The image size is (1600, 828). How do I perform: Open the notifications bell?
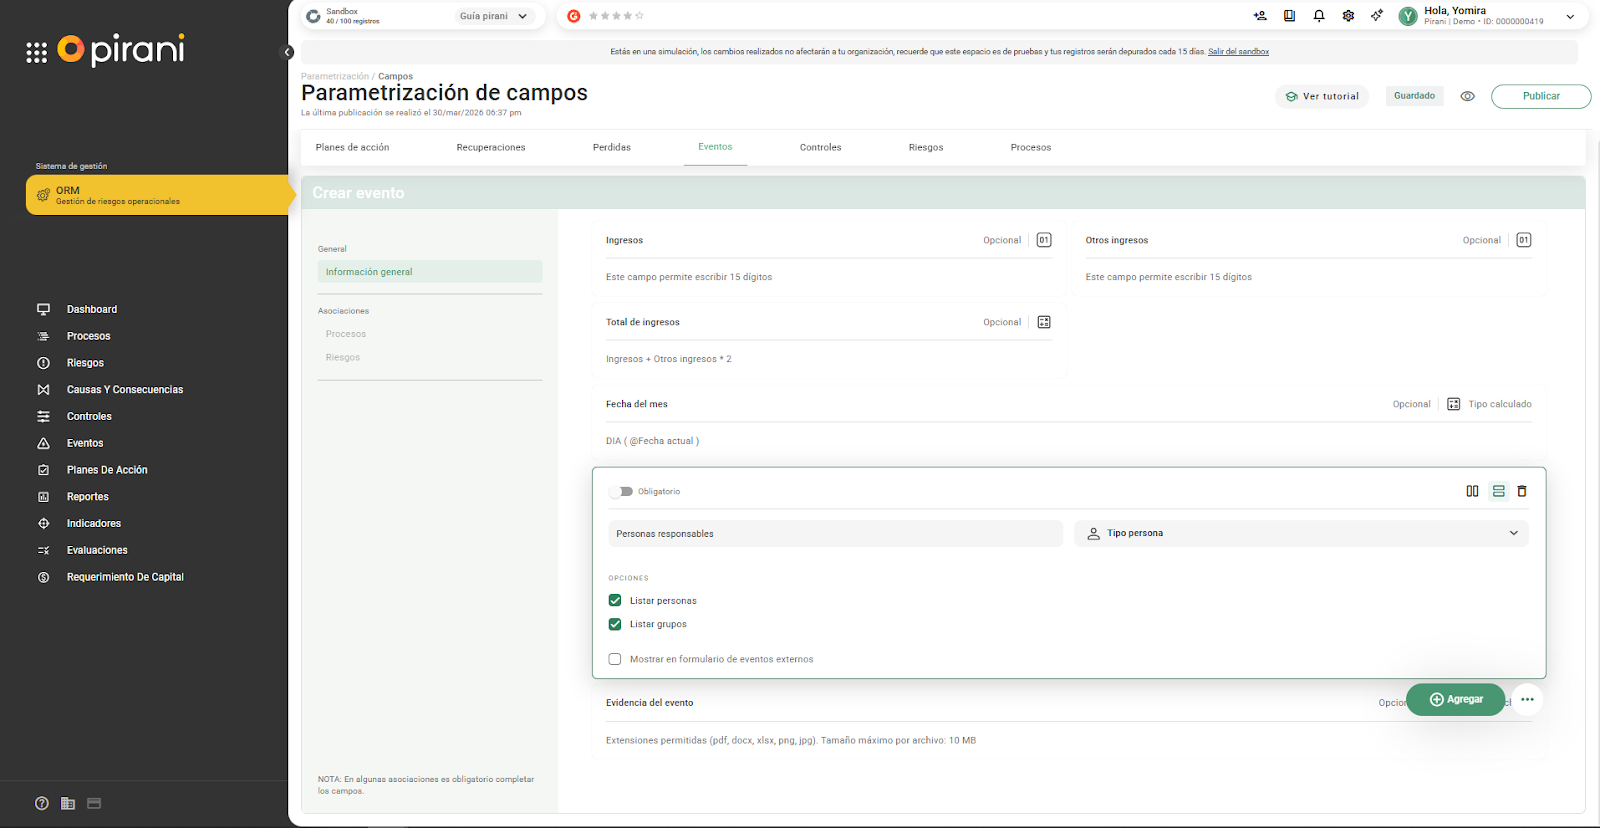coord(1319,16)
